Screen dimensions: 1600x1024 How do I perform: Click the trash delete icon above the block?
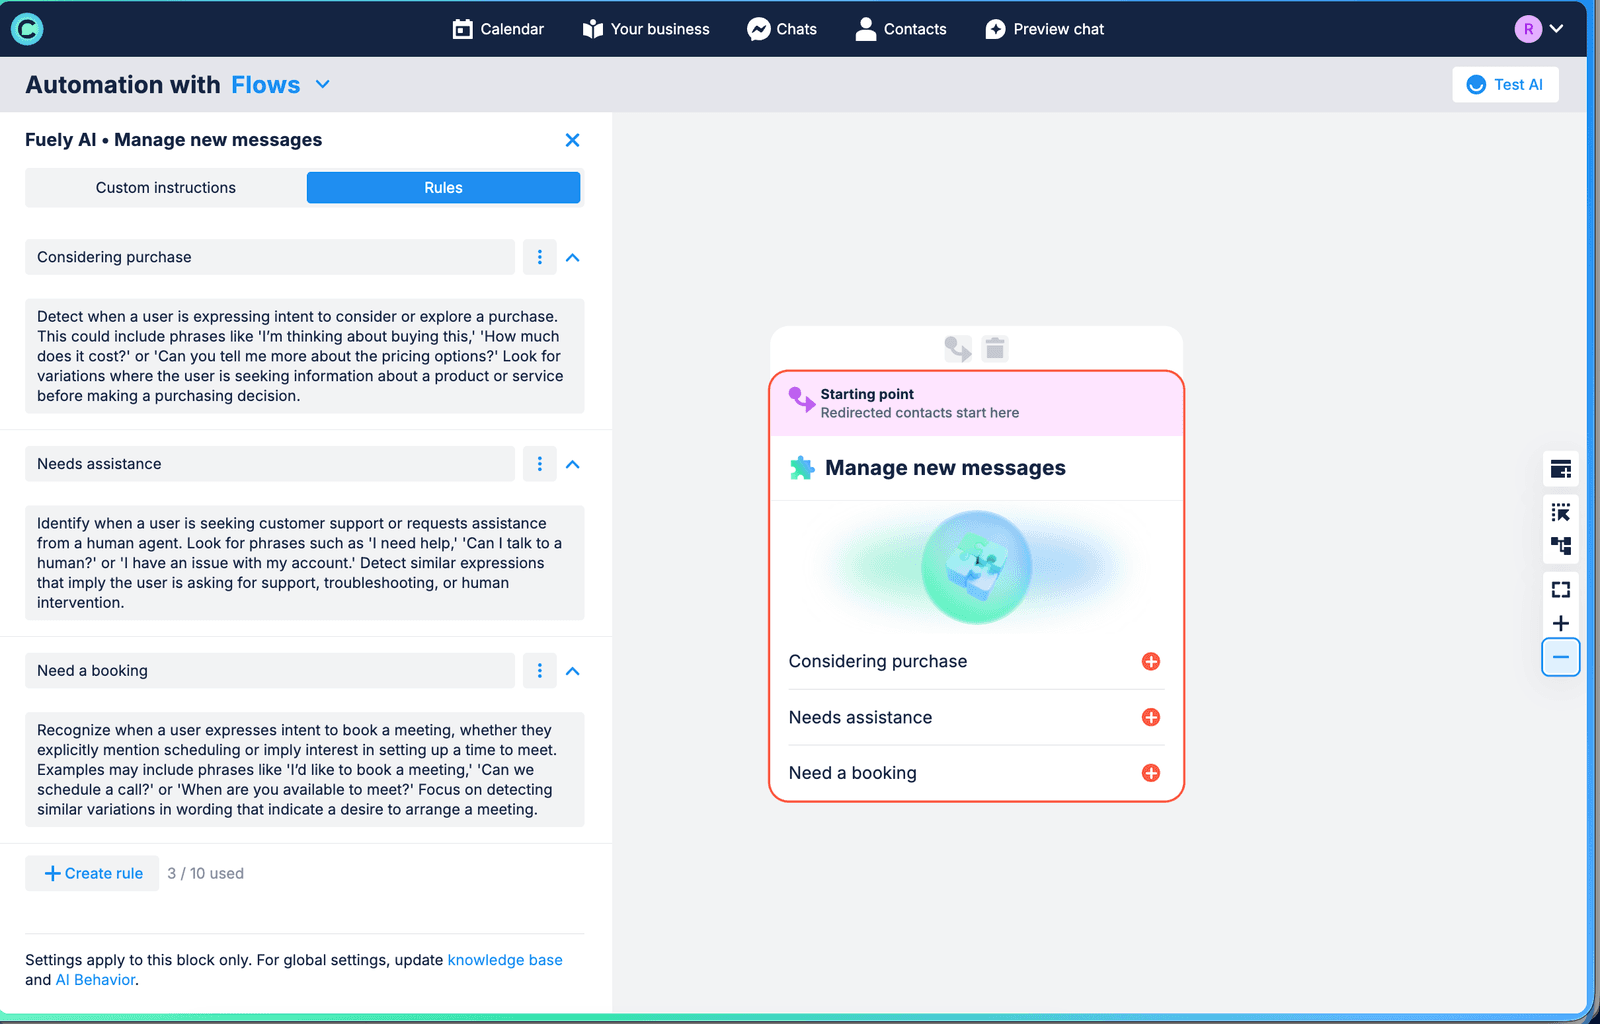(995, 349)
